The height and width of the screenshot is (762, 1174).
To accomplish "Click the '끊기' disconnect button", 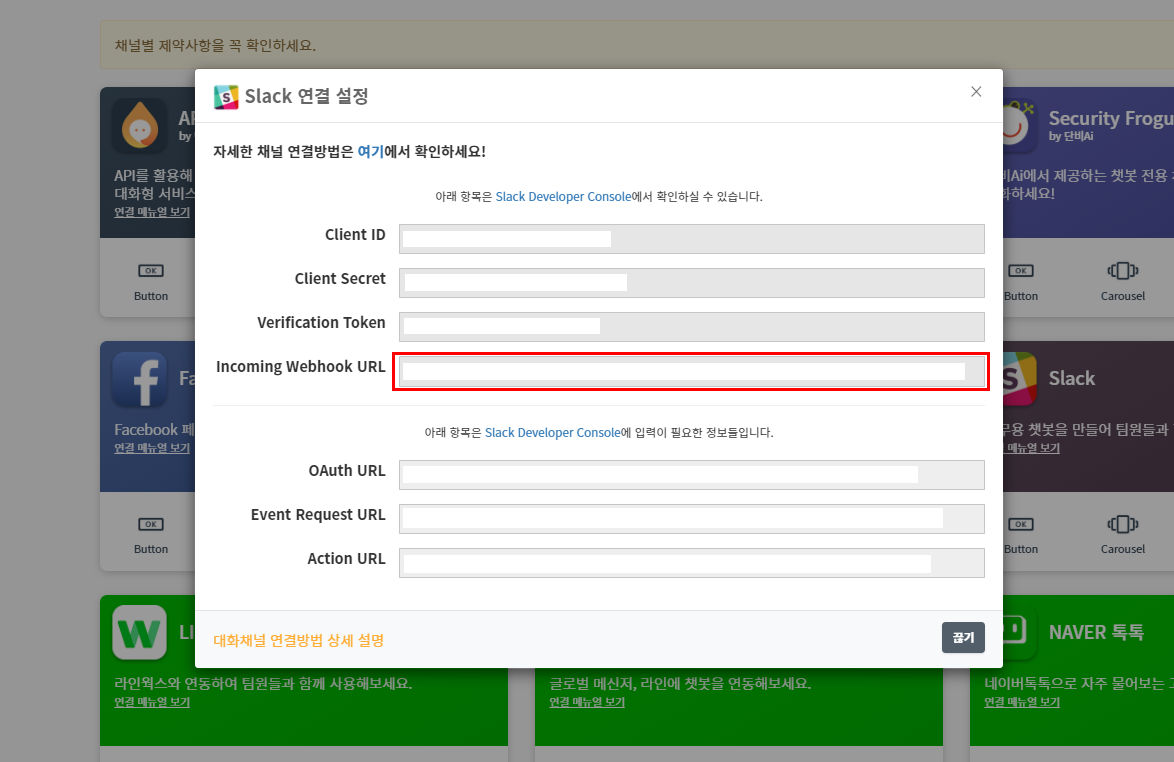I will (x=963, y=638).
